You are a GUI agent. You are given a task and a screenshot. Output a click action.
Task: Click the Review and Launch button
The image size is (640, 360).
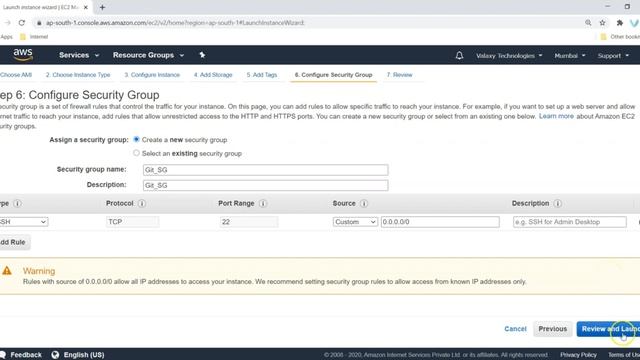(608, 329)
